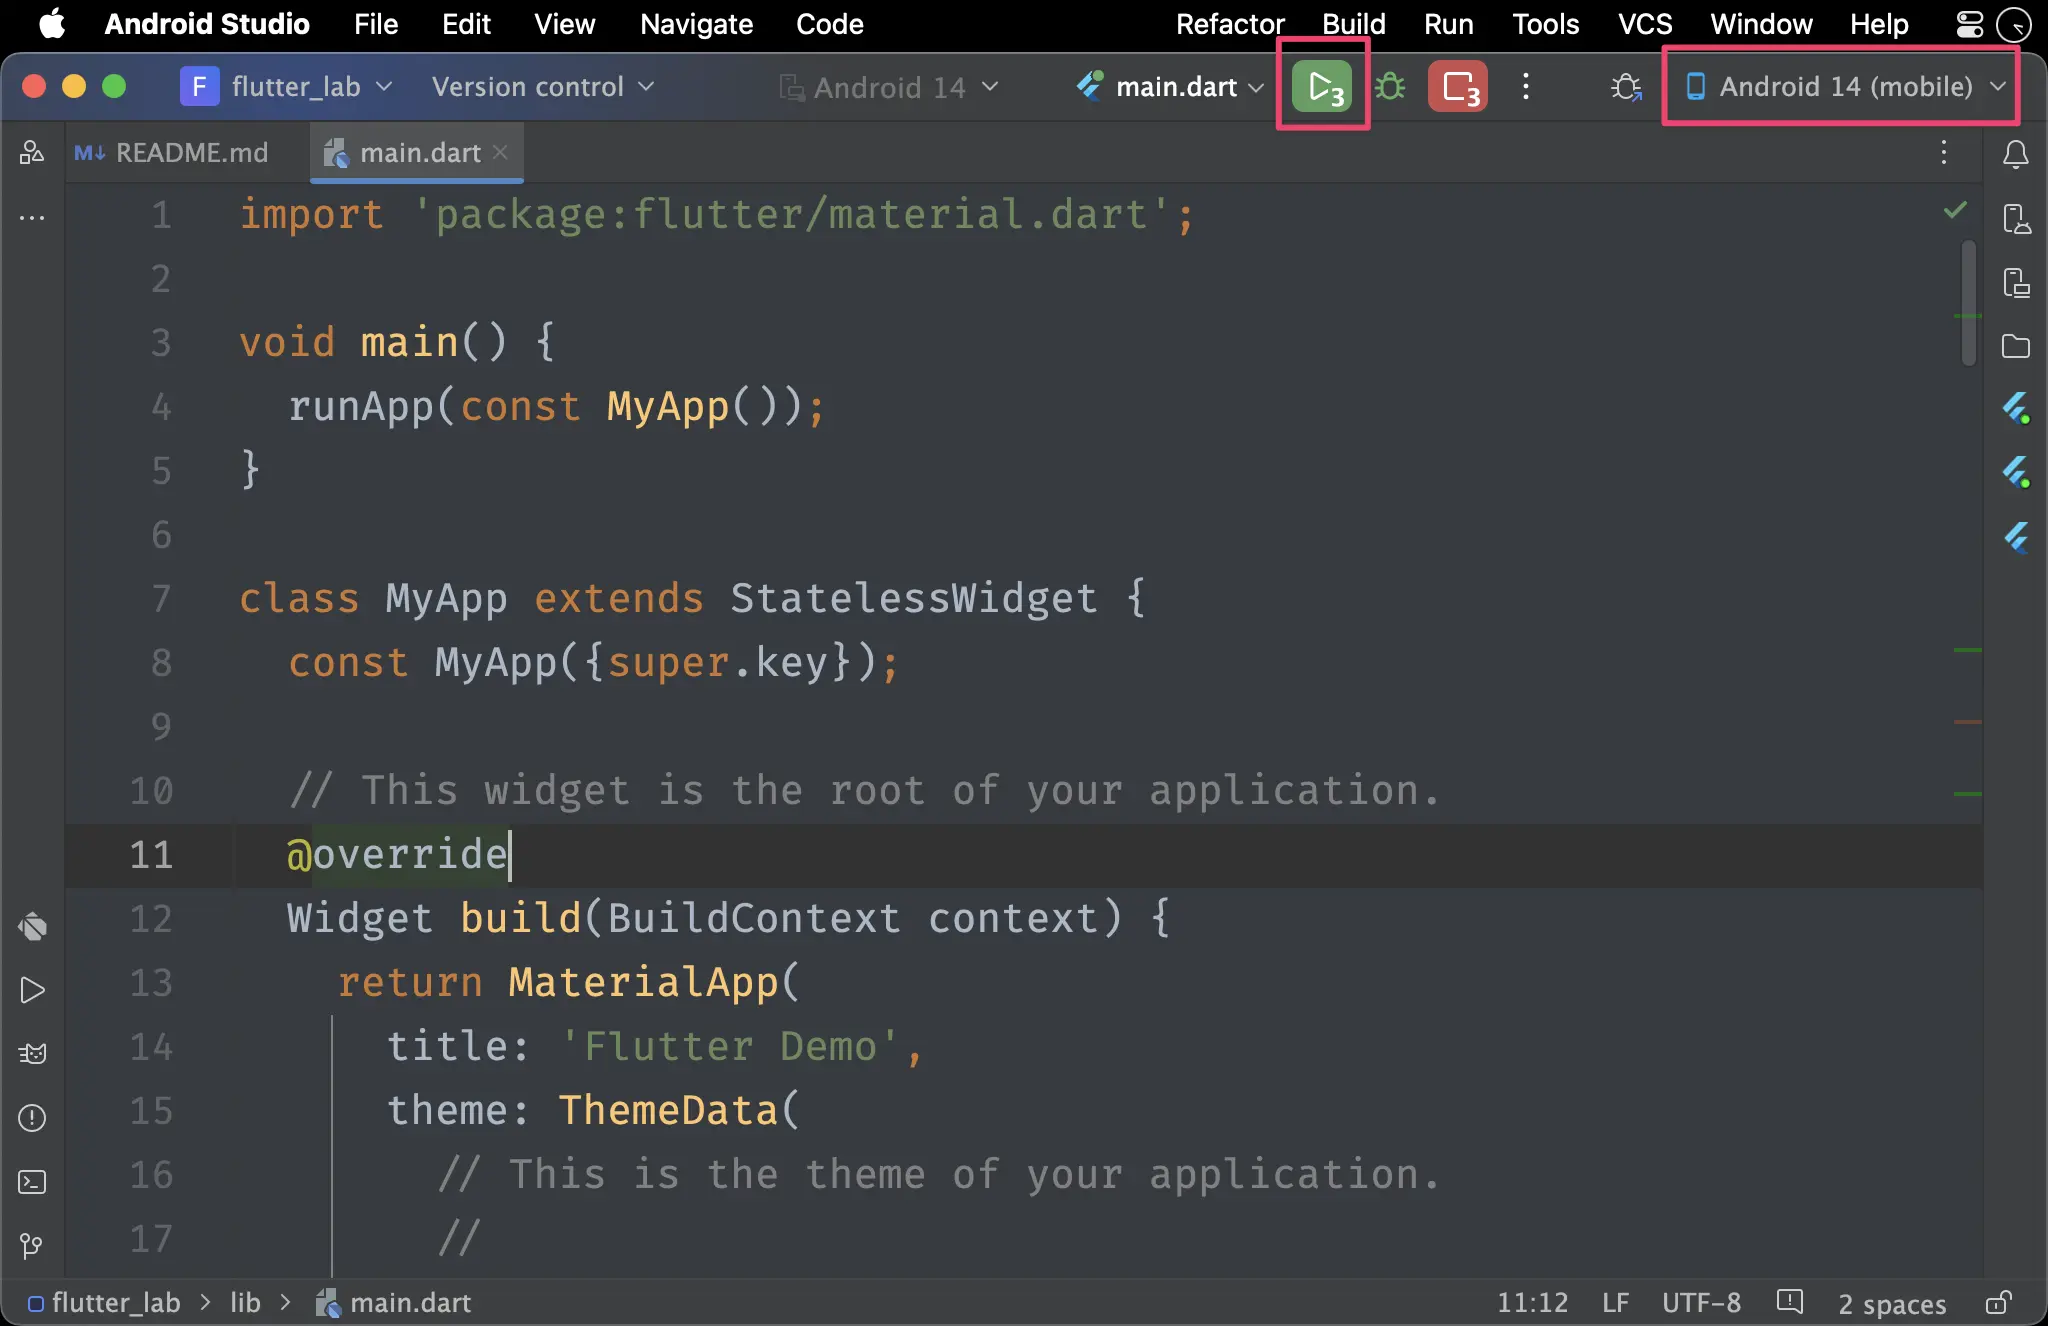Change LF line separator in status bar
This screenshot has width=2048, height=1326.
pyautogui.click(x=1615, y=1302)
